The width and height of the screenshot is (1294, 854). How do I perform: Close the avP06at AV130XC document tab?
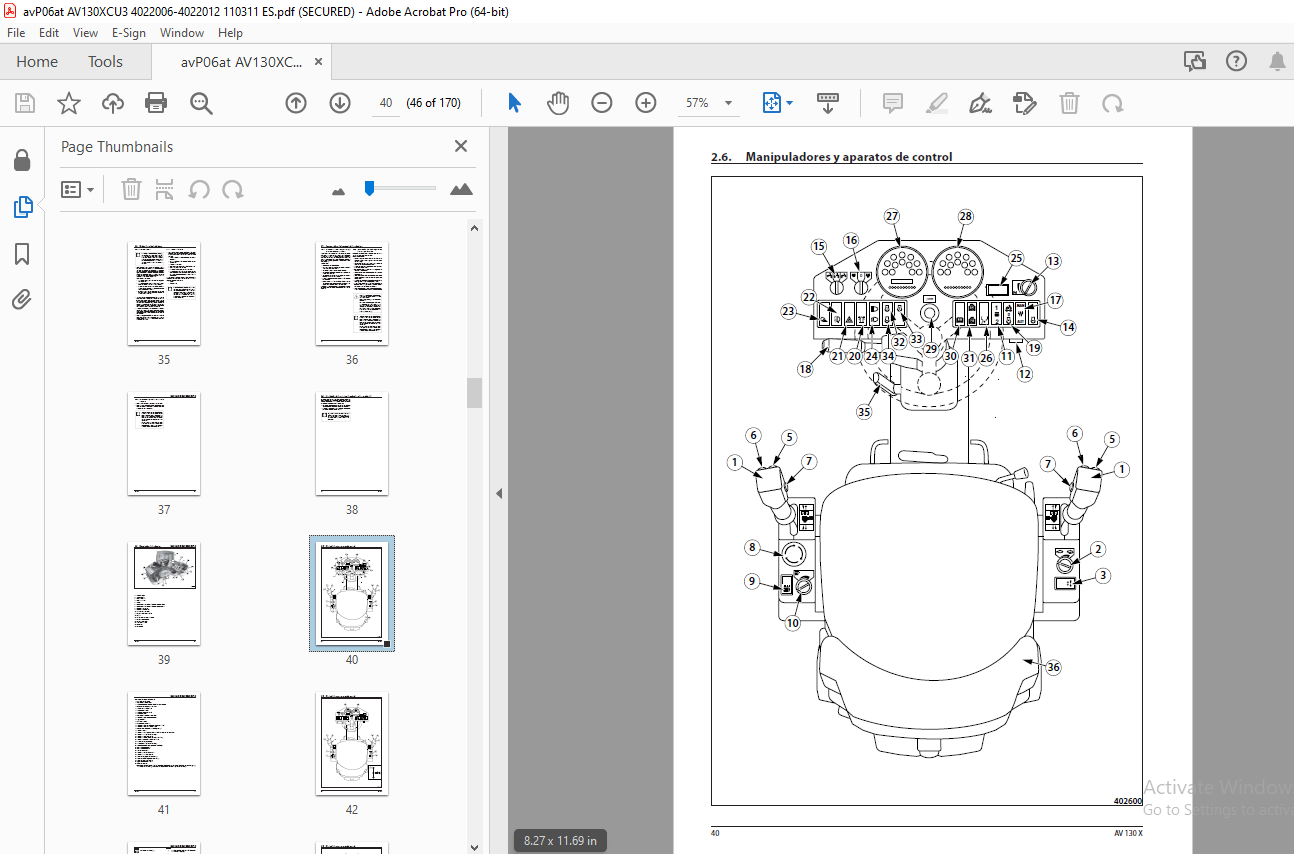click(x=318, y=62)
